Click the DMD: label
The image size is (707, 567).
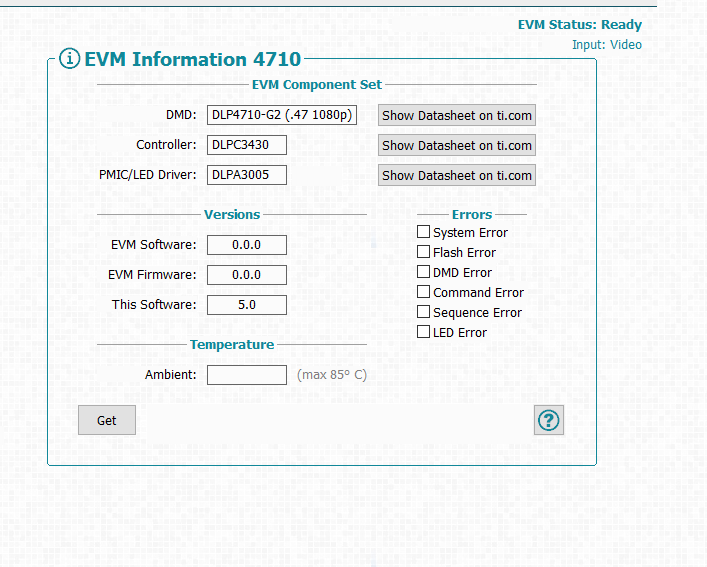pyautogui.click(x=181, y=115)
